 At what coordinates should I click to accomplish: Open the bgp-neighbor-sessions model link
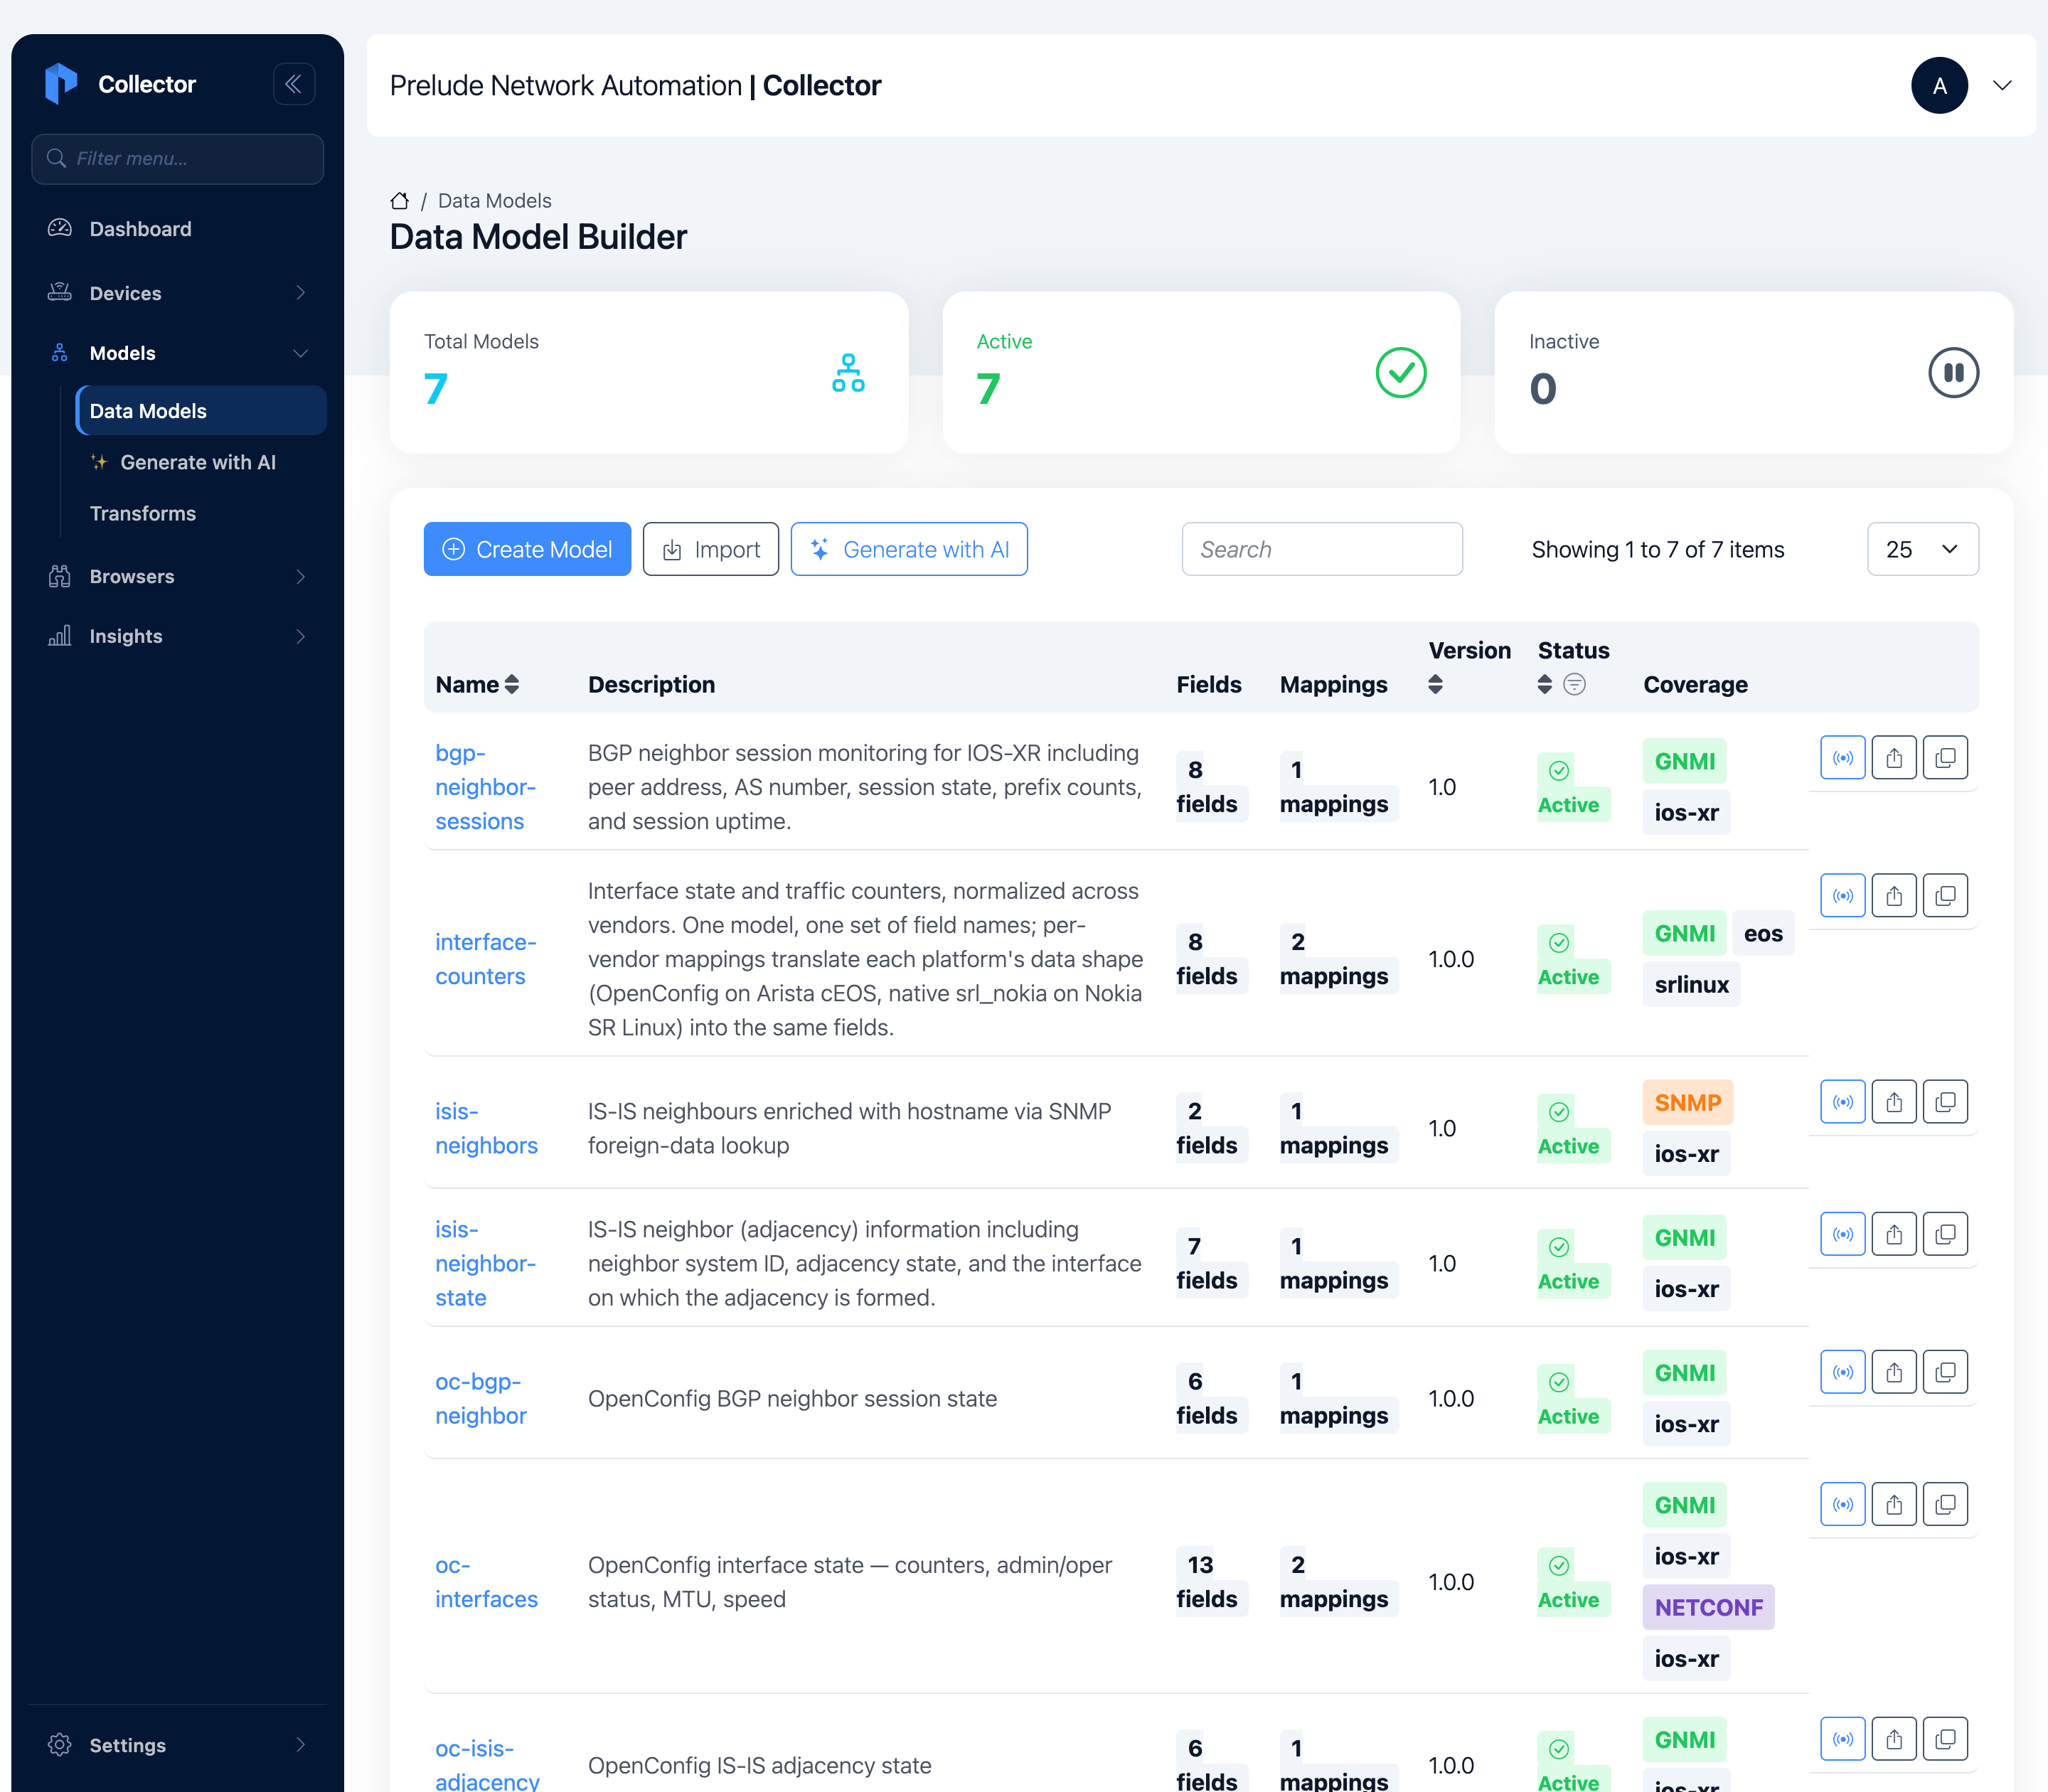485,788
